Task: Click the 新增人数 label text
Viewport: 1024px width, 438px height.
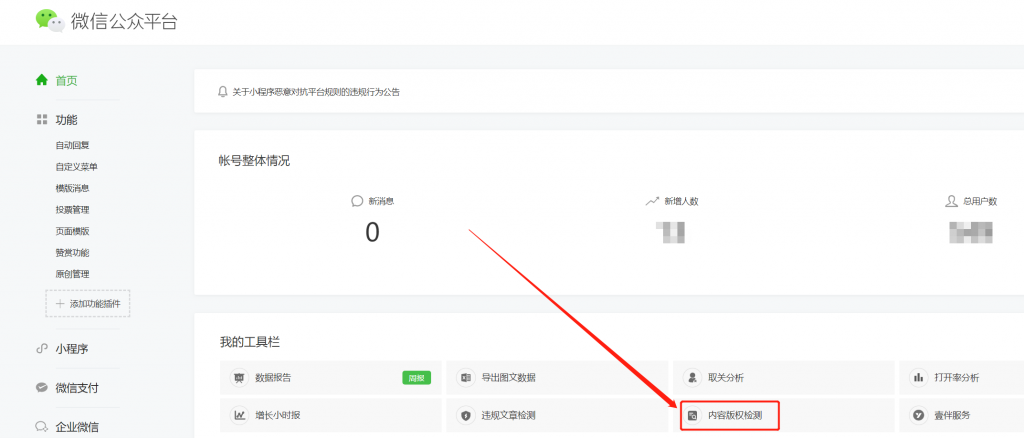Action: (x=682, y=201)
